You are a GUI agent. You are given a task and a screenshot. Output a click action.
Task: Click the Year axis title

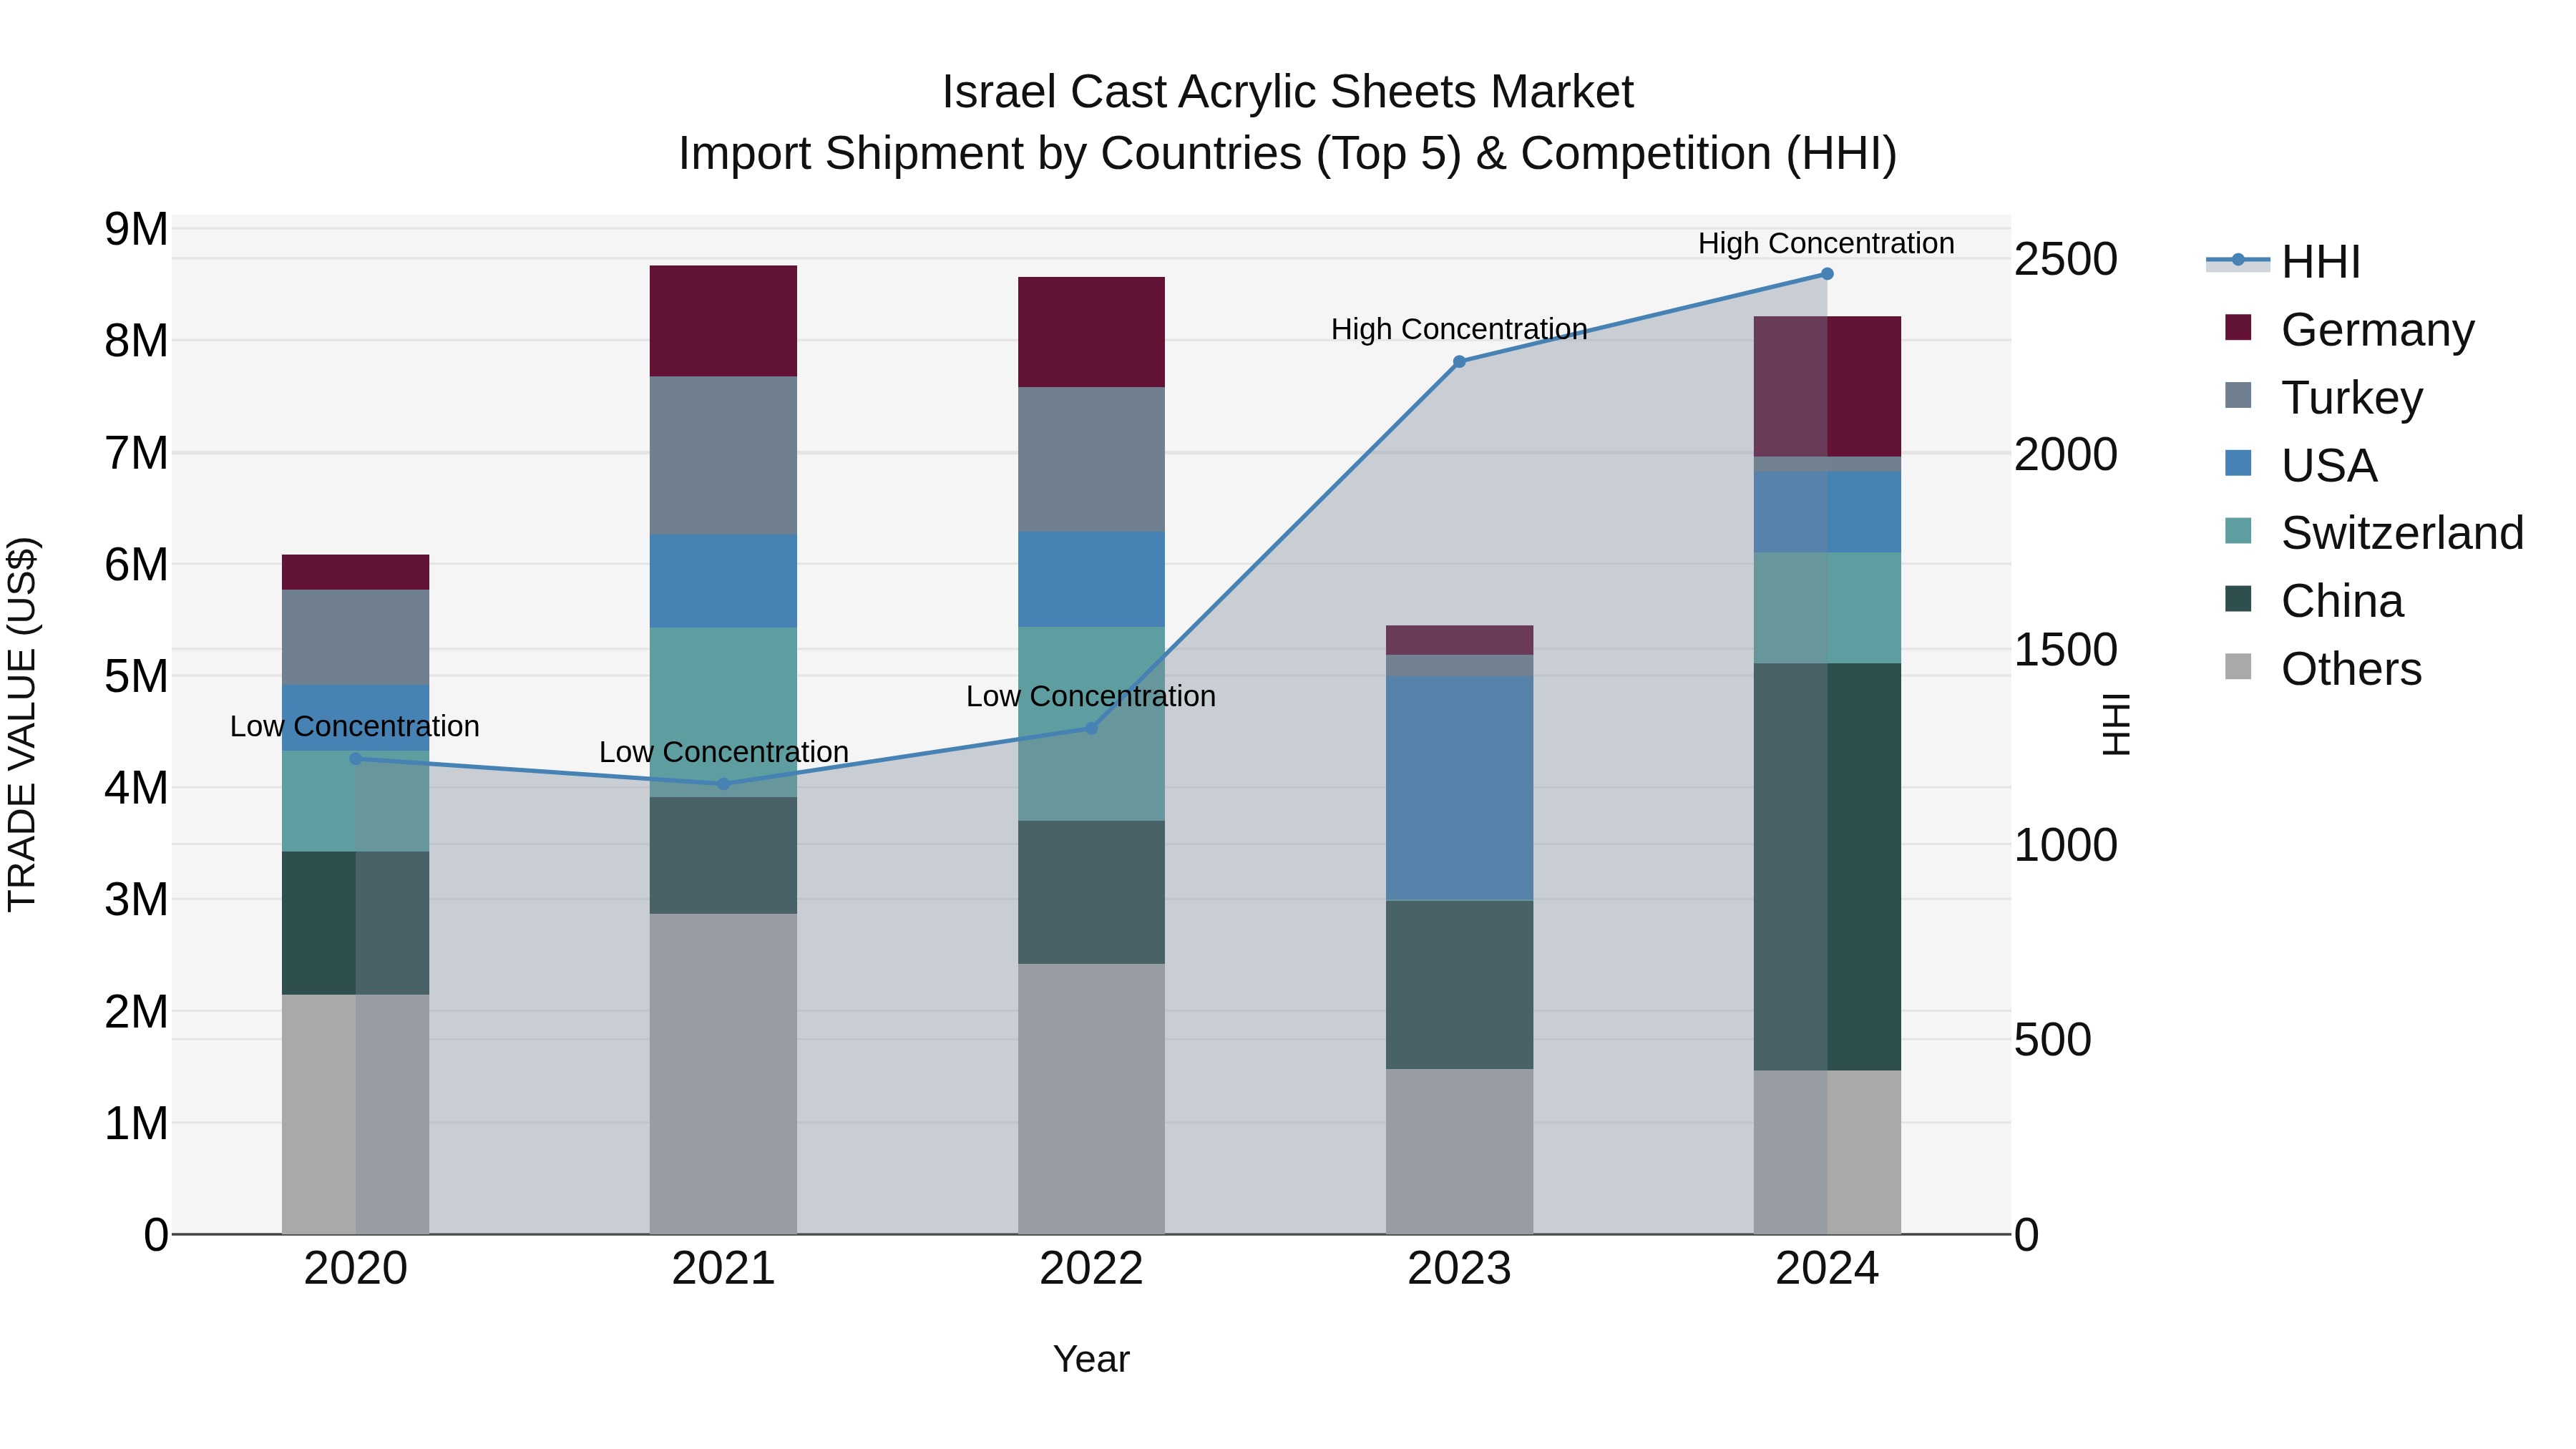point(1091,1359)
